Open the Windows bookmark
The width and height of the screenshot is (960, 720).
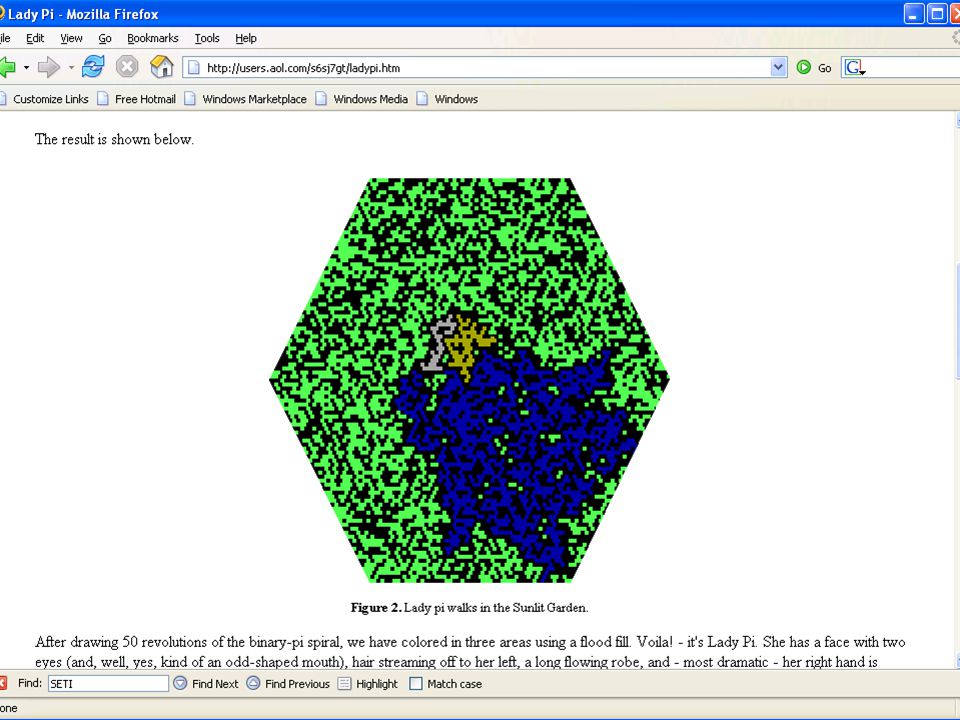447,99
